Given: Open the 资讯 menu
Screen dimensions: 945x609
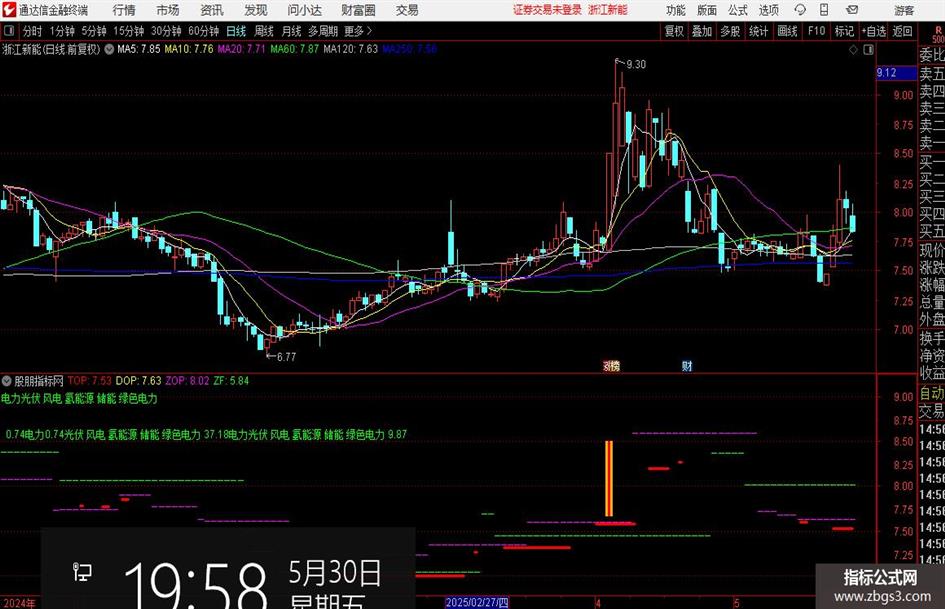Looking at the screenshot, I should [212, 10].
